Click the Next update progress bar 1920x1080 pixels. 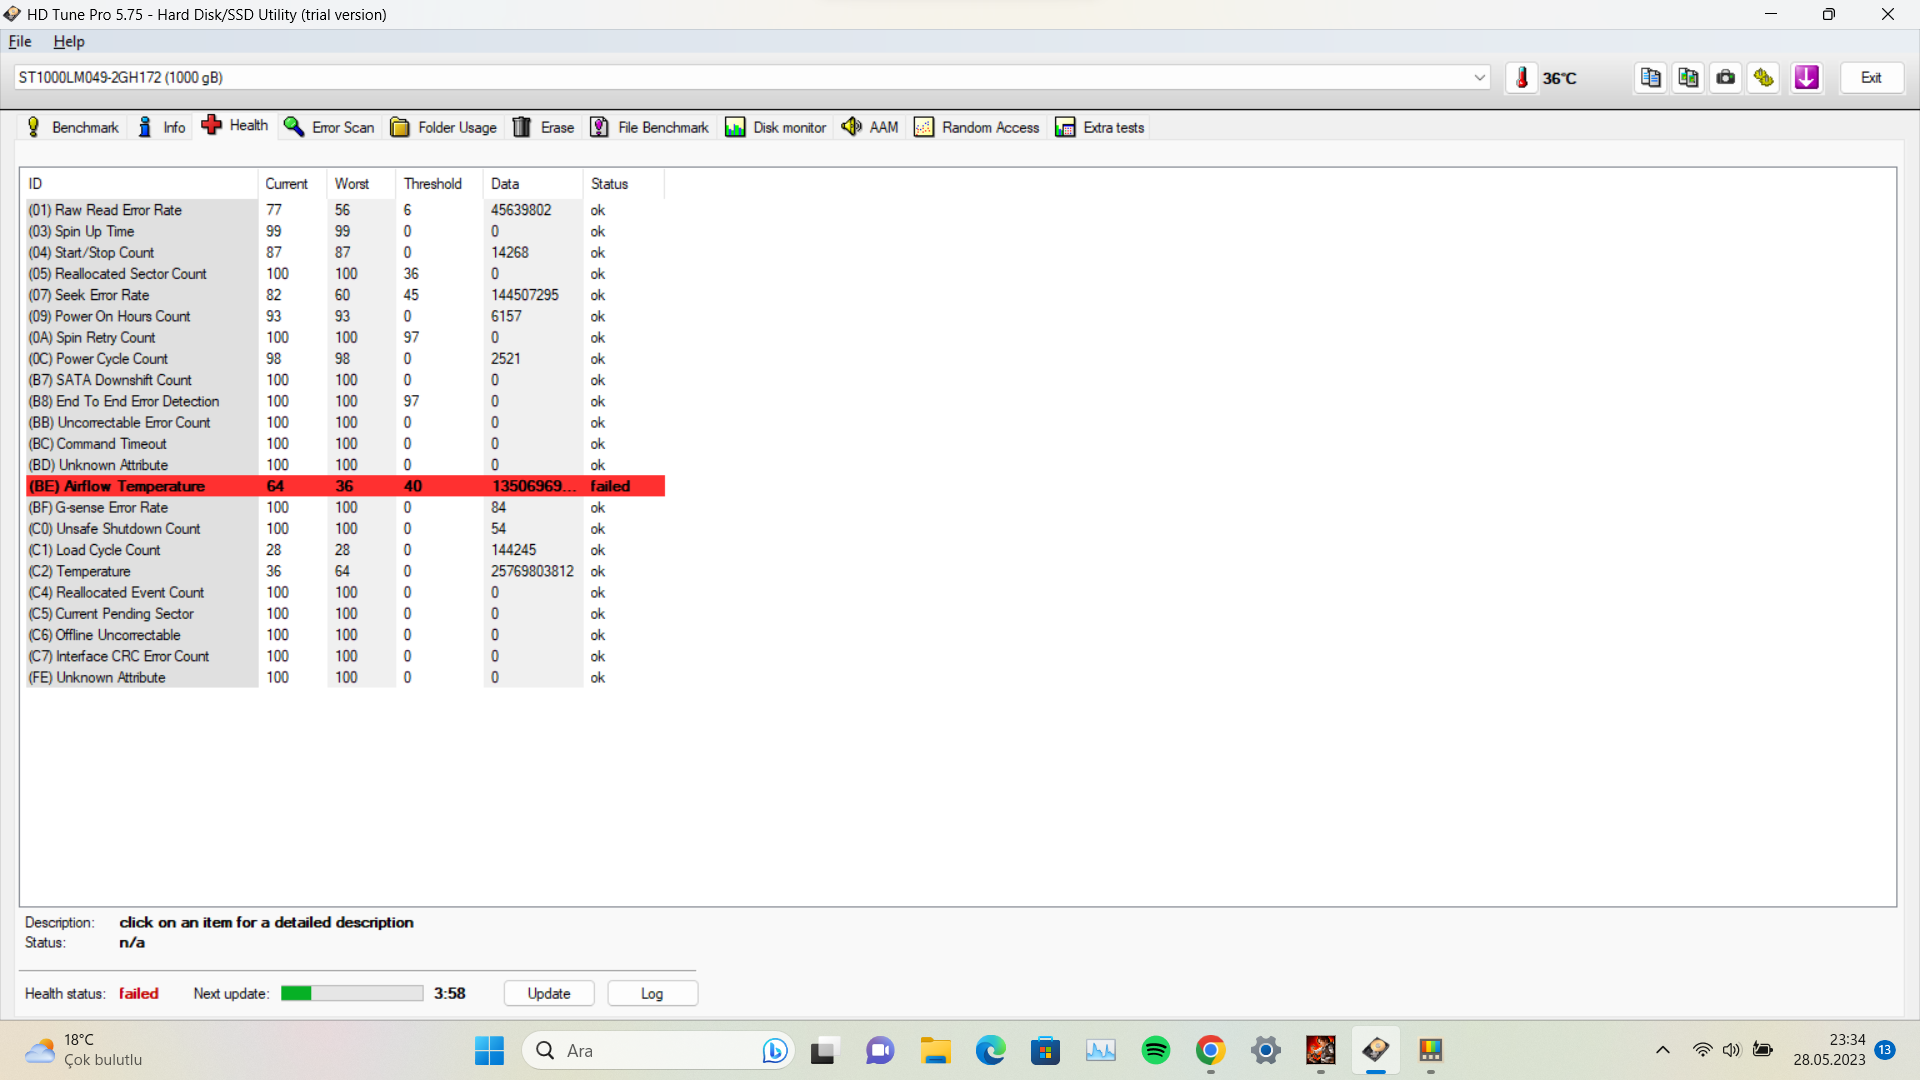coord(352,993)
